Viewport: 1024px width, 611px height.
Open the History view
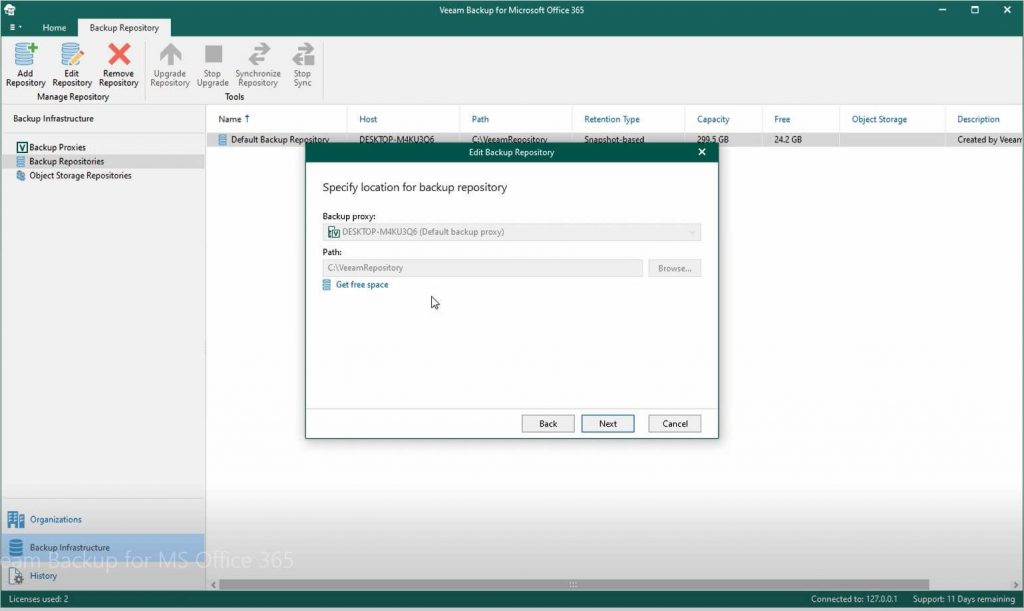(x=103, y=576)
